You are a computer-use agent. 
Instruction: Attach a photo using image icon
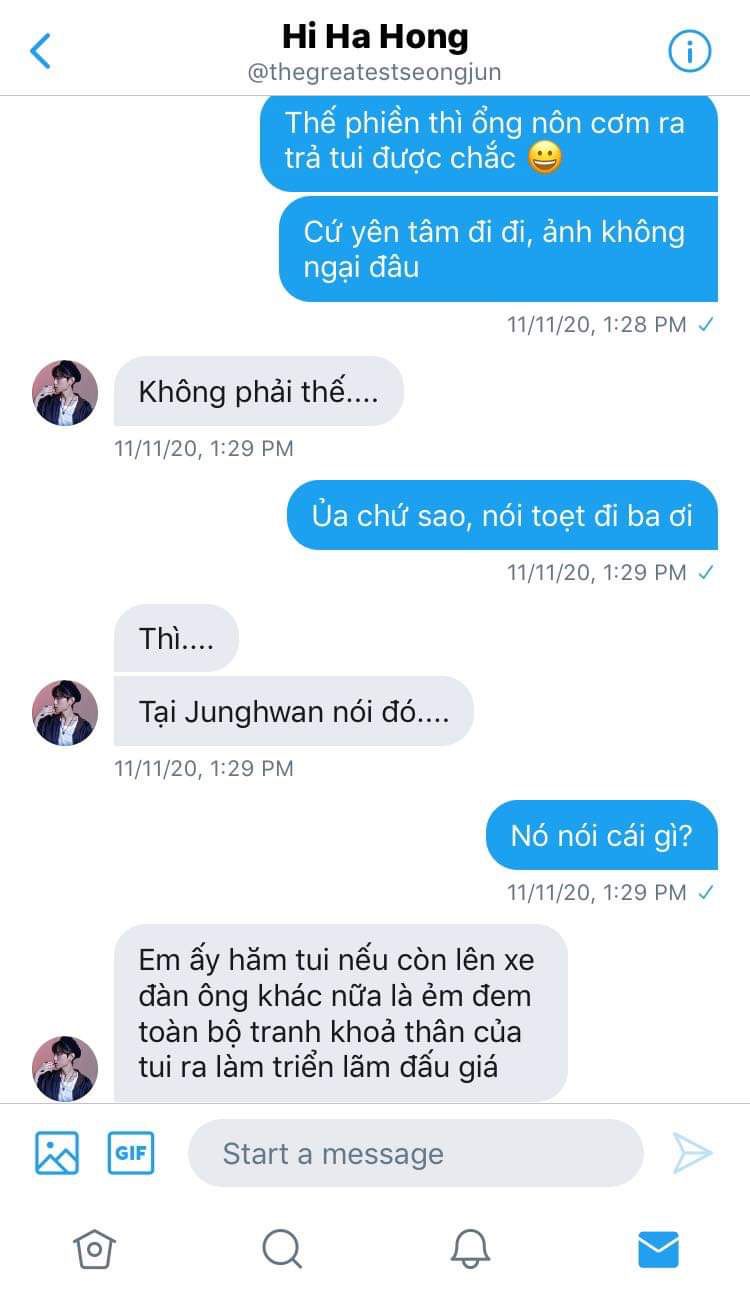tap(57, 1153)
